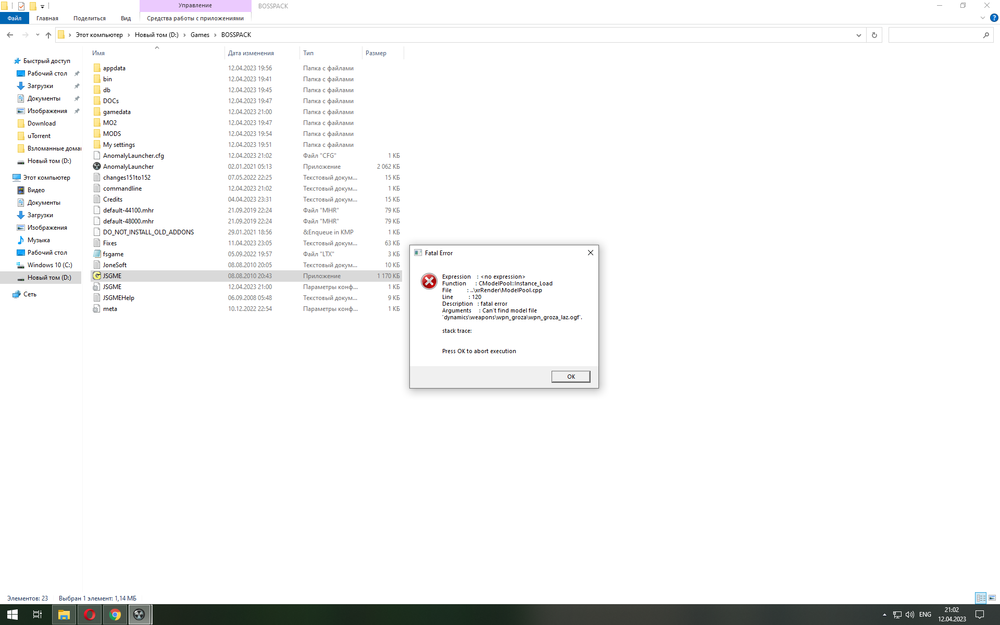The height and width of the screenshot is (625, 1000).
Task: Open the DOCs folder icon
Action: 97,101
